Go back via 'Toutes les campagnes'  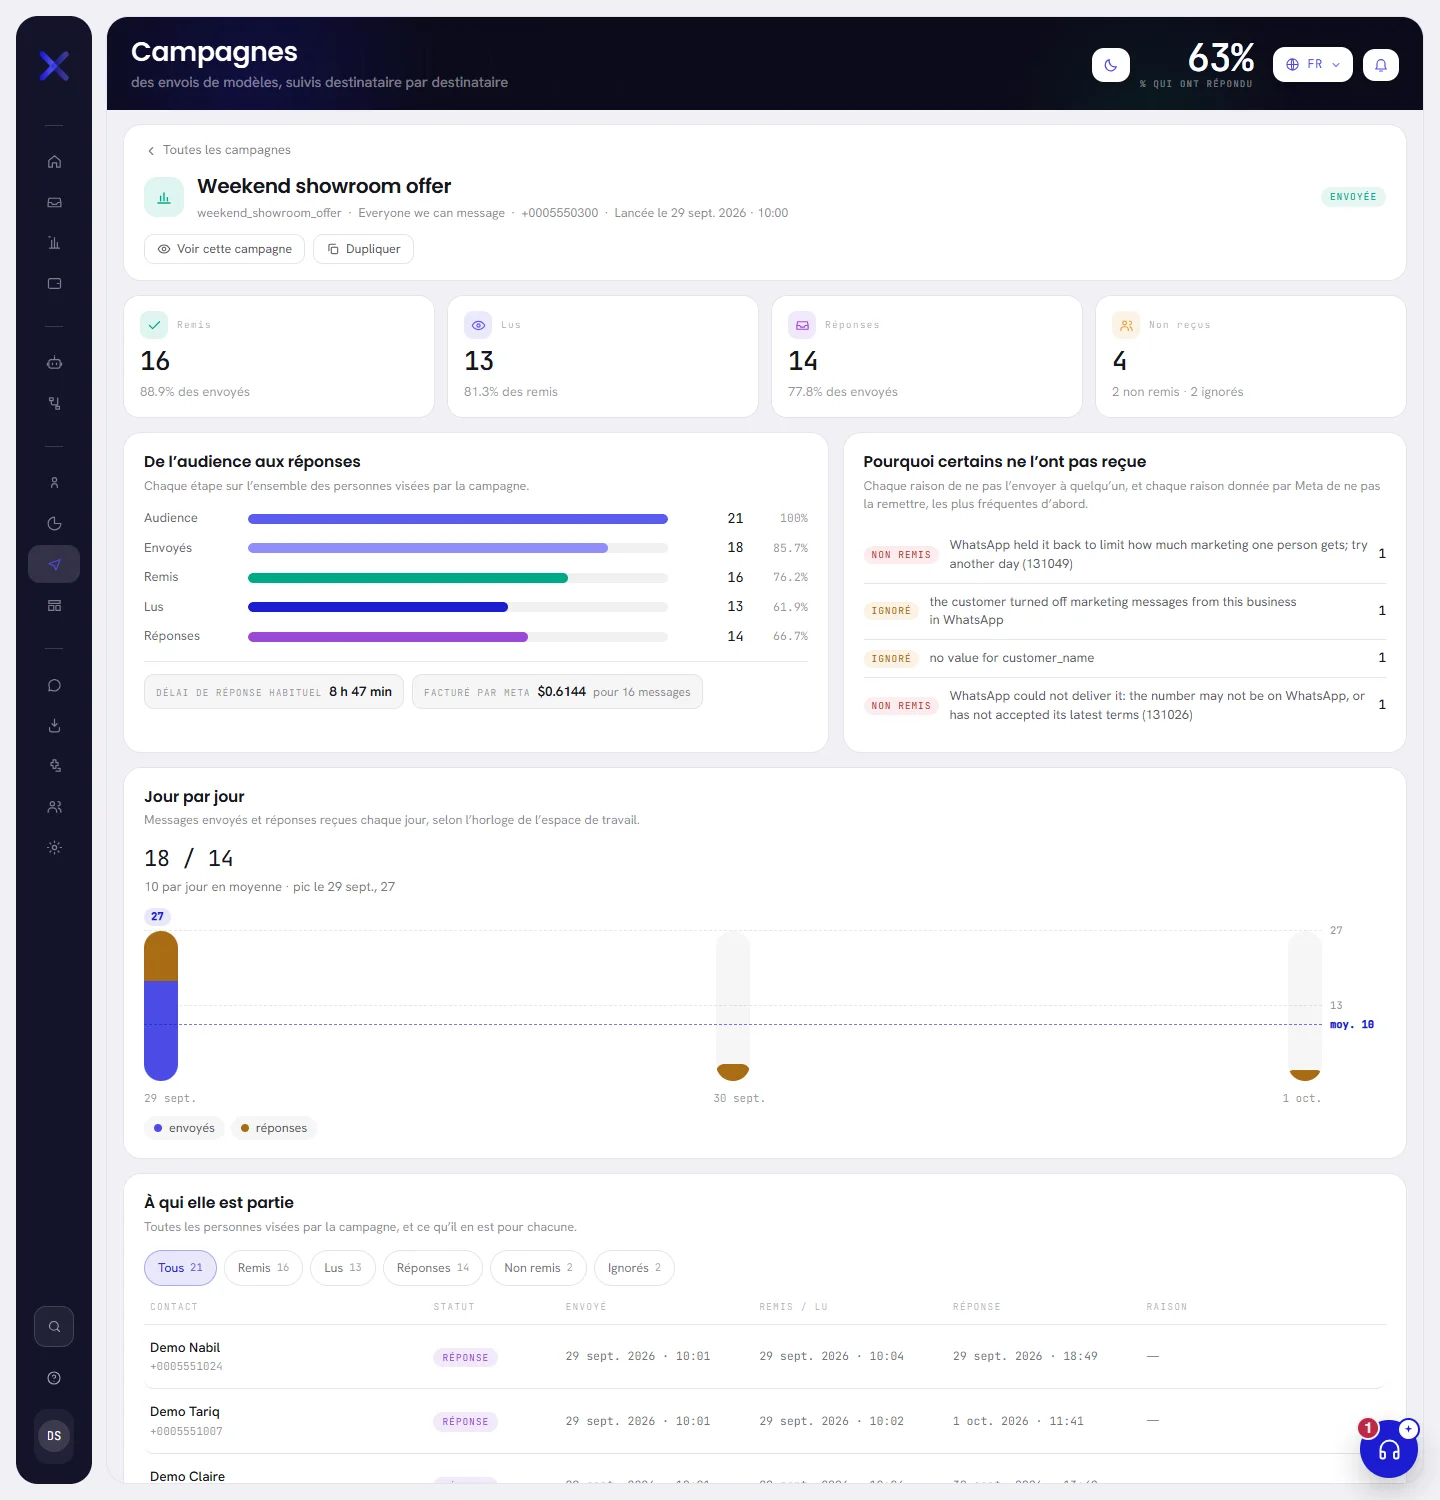(219, 150)
